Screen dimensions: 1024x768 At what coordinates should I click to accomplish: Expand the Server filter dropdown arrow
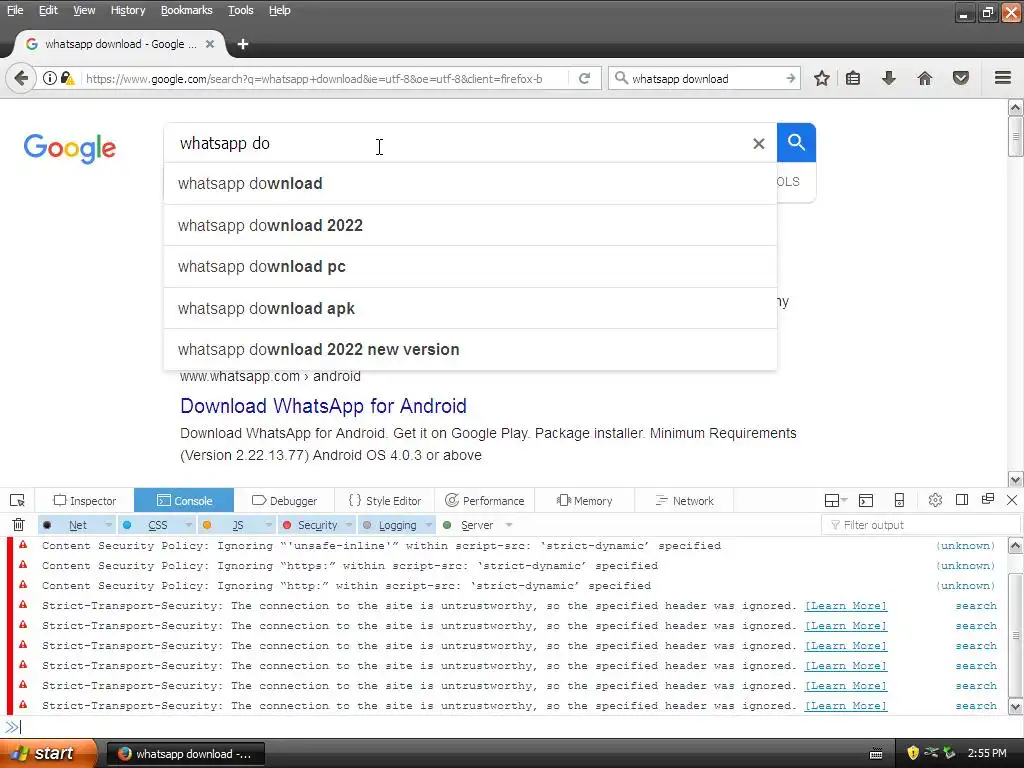(509, 525)
